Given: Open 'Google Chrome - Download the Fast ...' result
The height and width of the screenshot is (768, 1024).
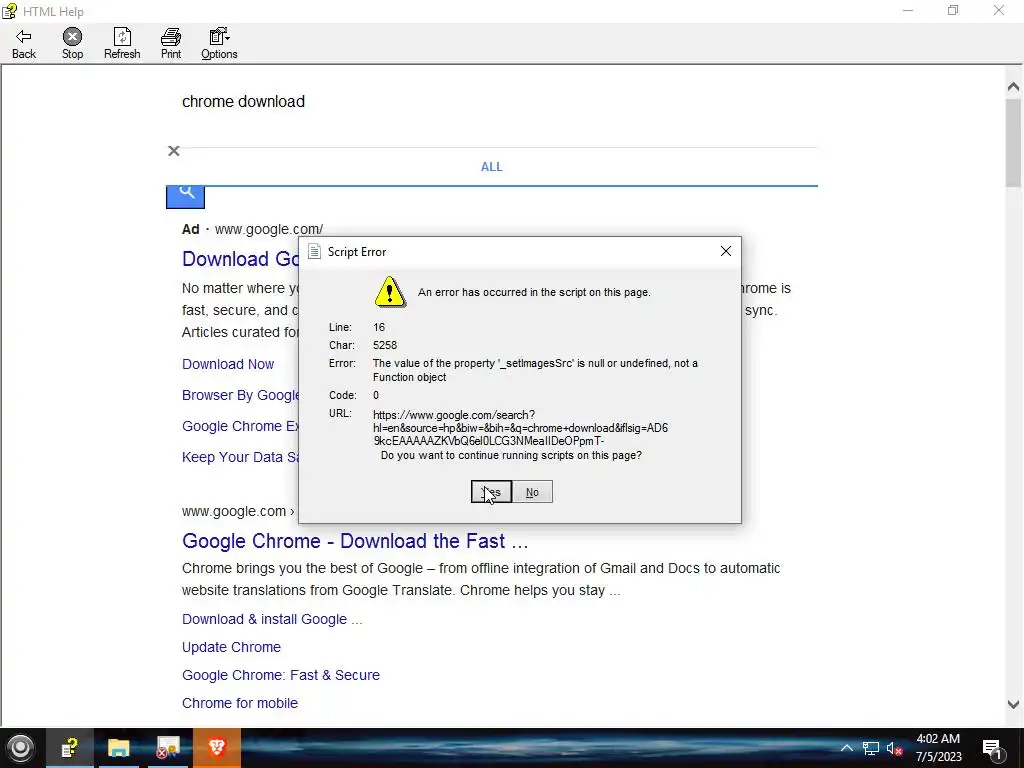Looking at the screenshot, I should 355,541.
